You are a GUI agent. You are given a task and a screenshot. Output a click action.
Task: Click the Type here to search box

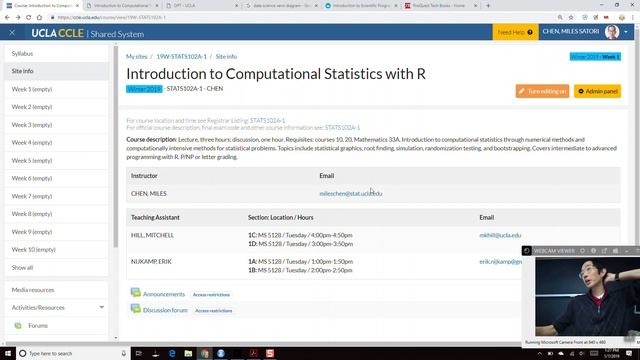coord(73,353)
